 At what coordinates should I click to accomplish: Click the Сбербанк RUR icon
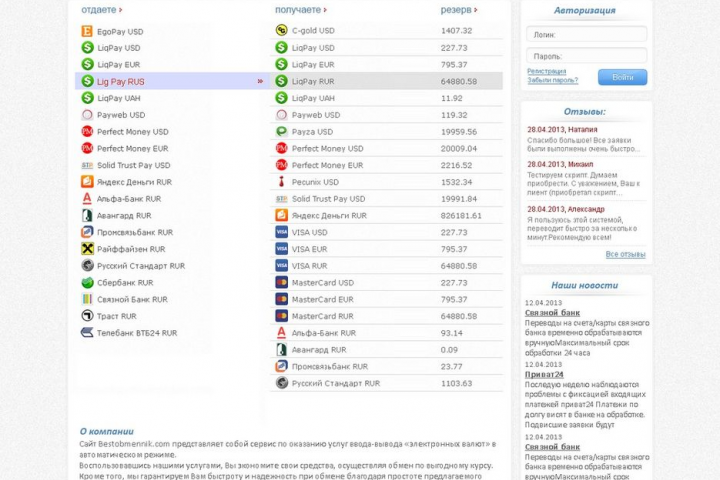point(87,282)
